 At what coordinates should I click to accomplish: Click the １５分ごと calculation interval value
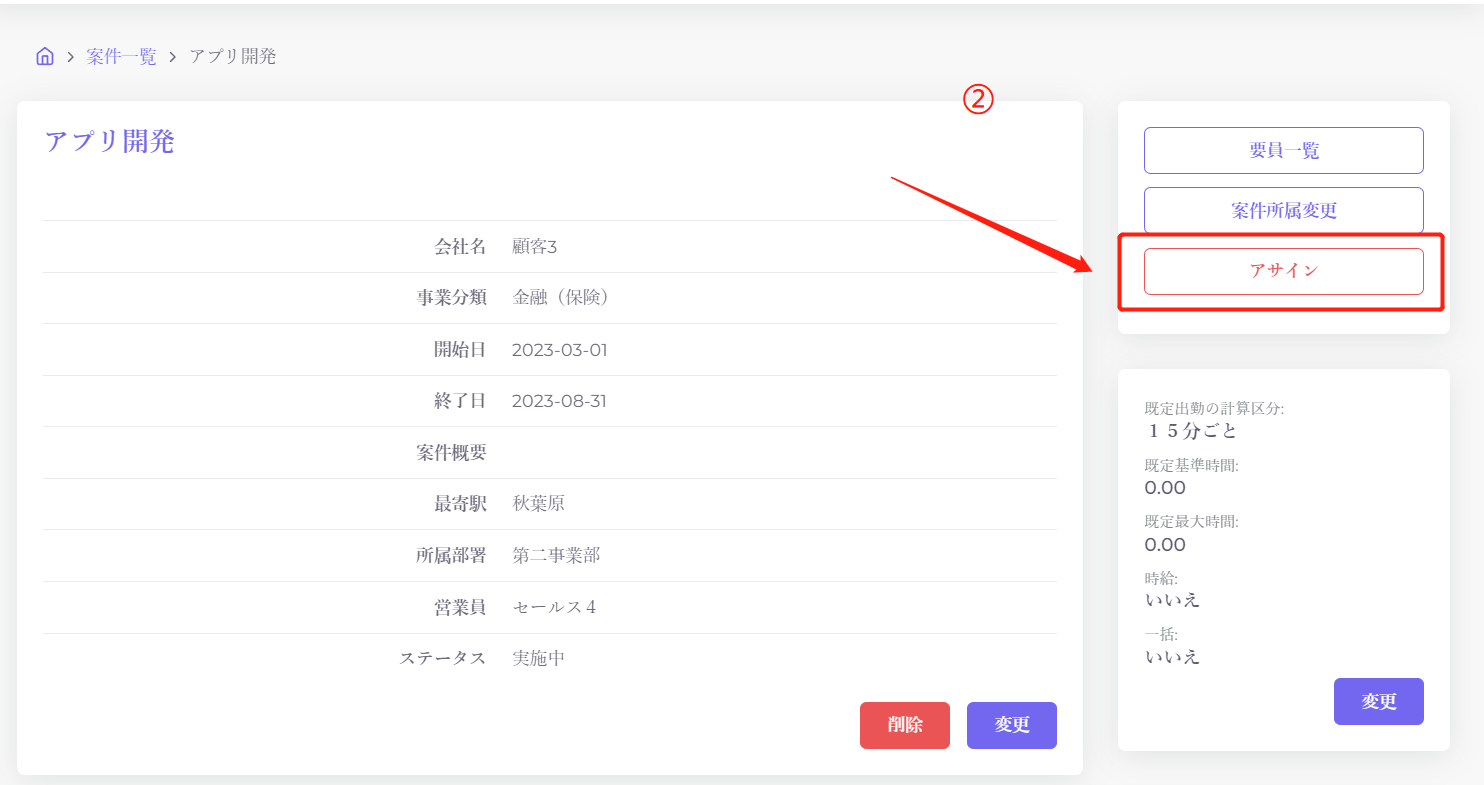coord(1191,431)
